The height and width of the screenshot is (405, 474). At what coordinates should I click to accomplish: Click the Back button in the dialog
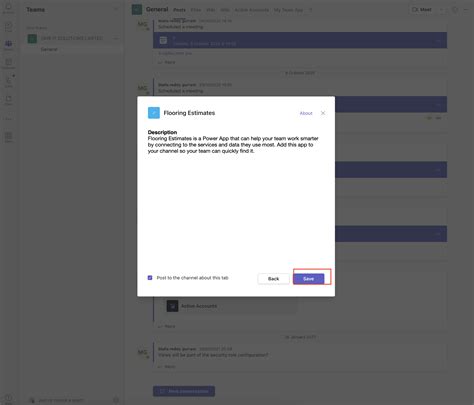[273, 279]
